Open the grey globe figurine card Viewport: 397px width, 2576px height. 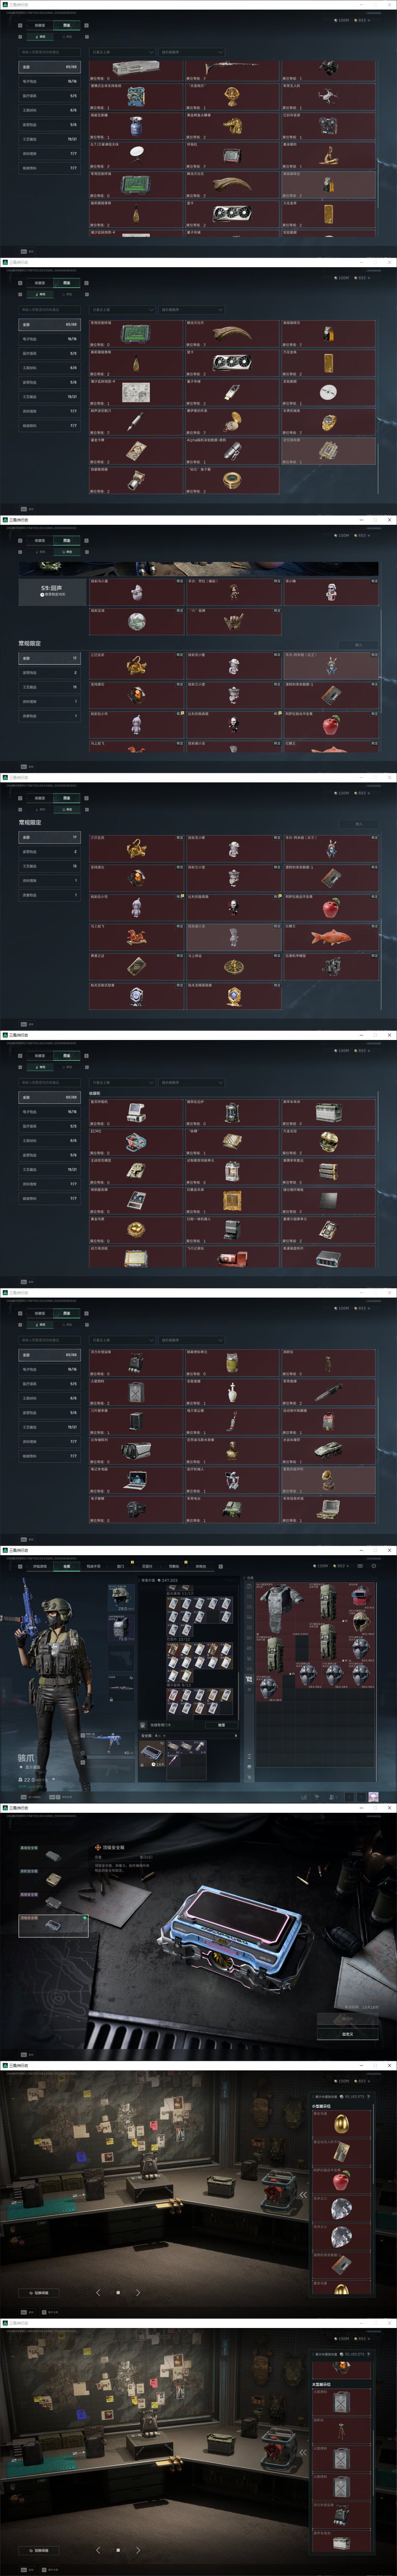pos(136,621)
